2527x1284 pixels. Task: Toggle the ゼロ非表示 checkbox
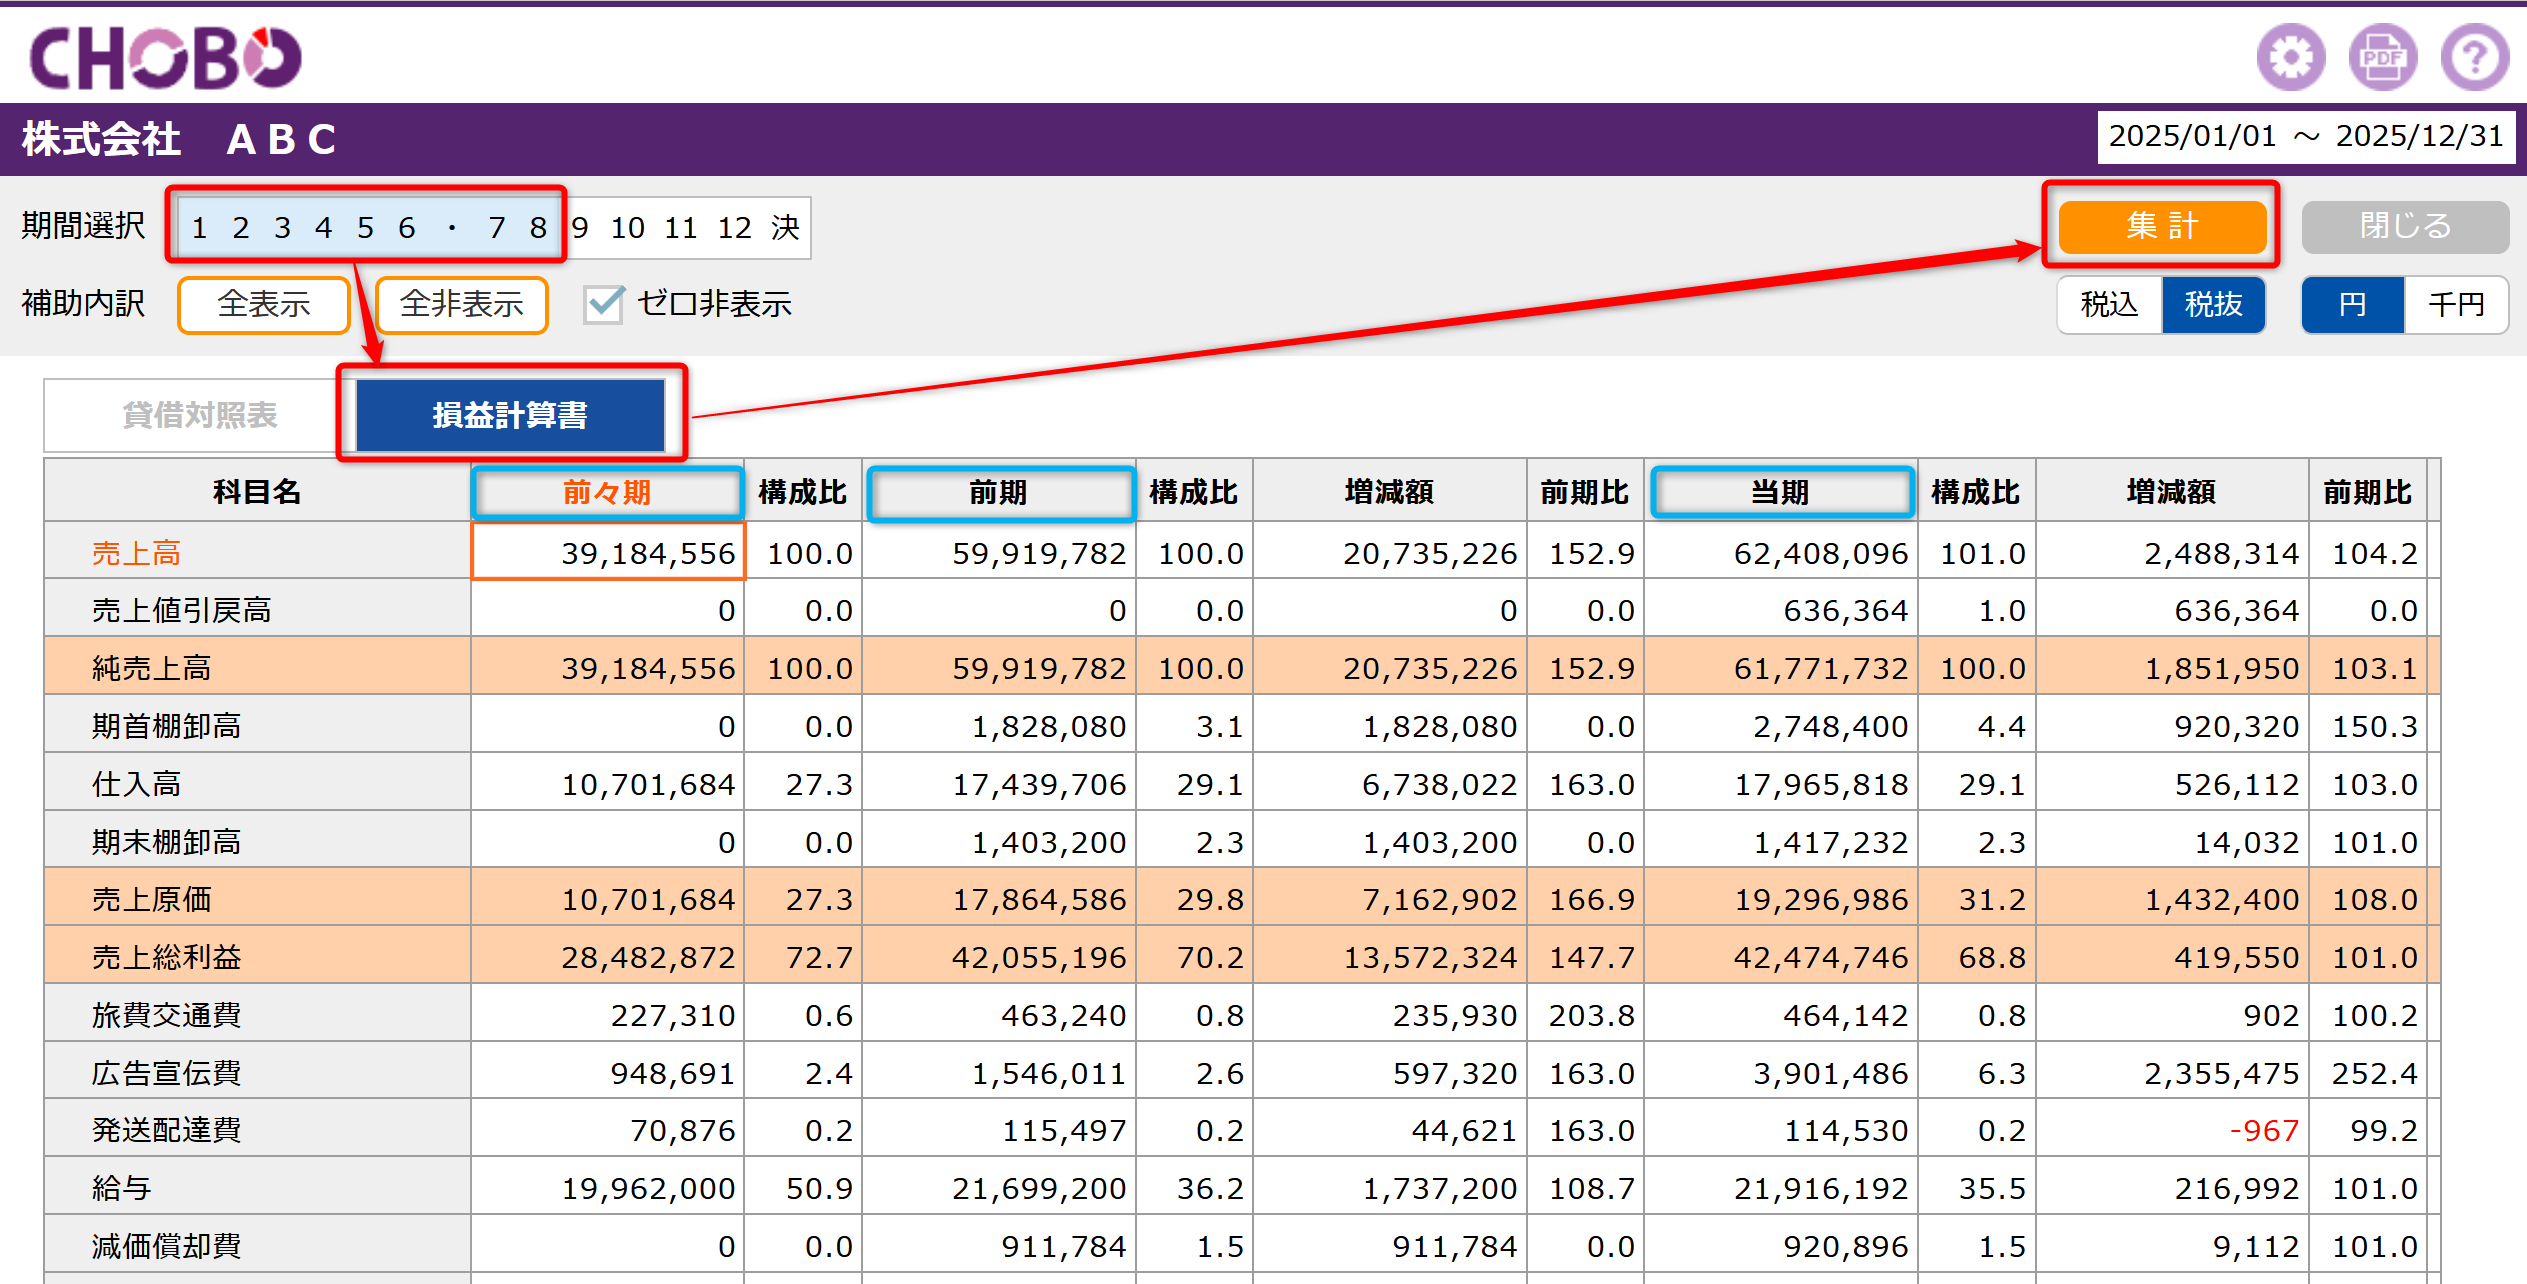[604, 304]
